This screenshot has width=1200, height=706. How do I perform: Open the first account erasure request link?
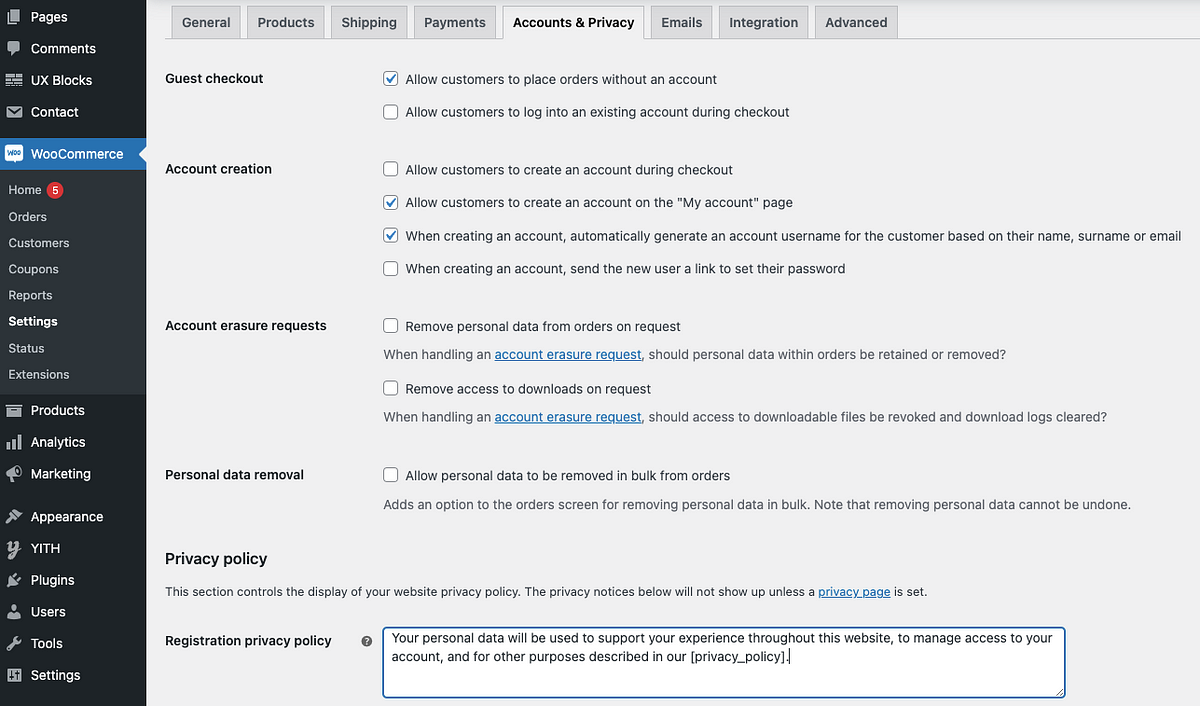[x=569, y=354]
